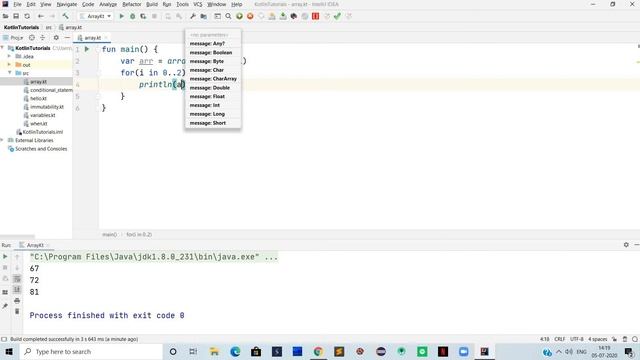Build project using the hammer icon

click(x=65, y=16)
